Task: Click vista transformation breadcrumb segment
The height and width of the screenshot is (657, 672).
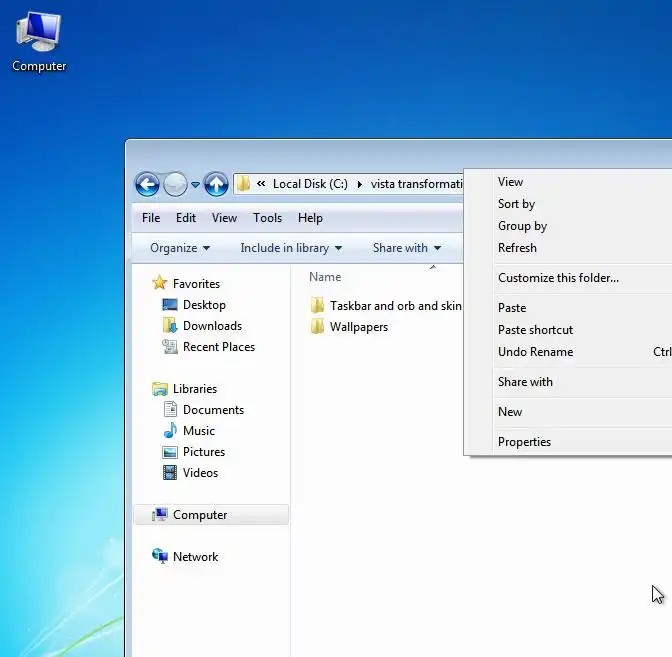Action: (x=416, y=184)
